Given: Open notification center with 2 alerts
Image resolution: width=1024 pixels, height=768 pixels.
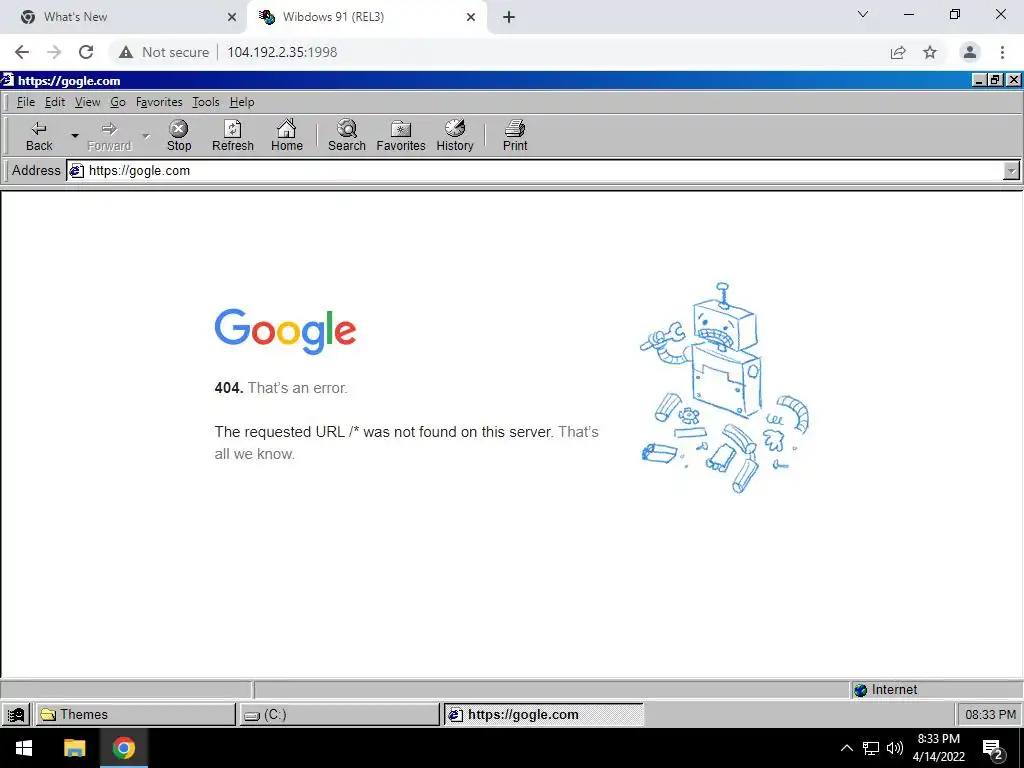Looking at the screenshot, I should (x=993, y=750).
